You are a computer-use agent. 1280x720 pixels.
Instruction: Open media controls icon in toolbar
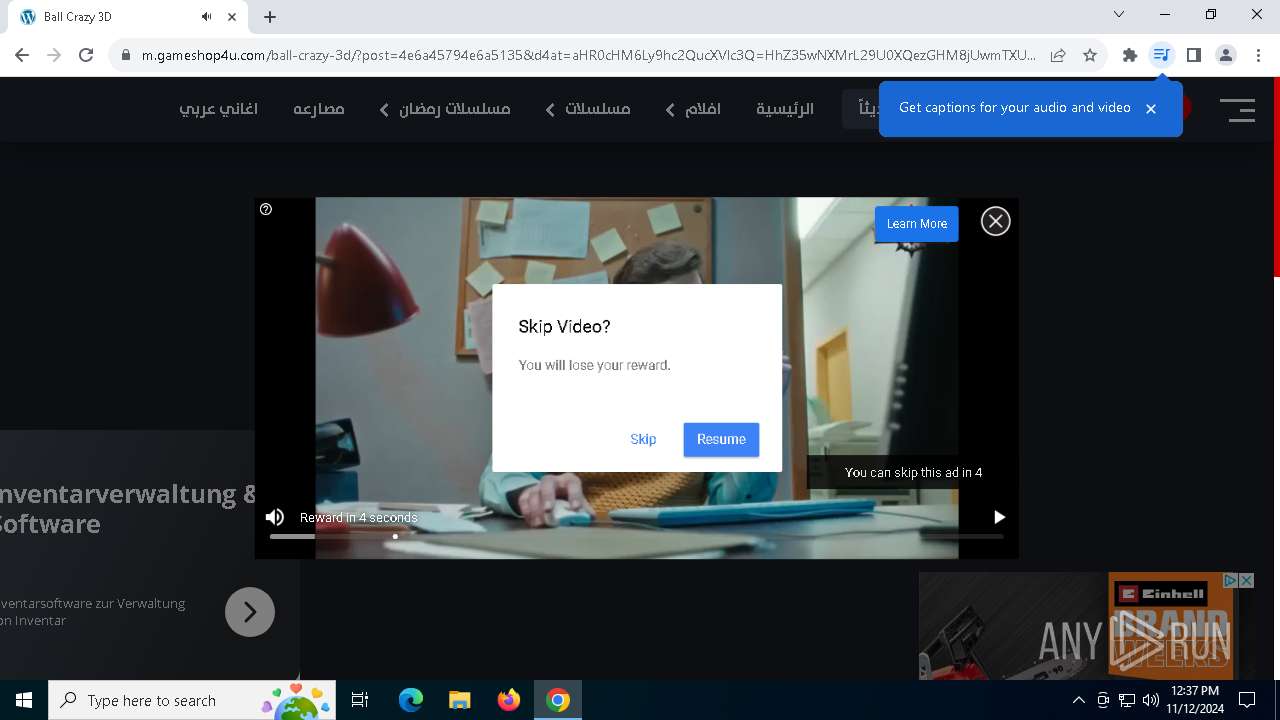[x=1162, y=55]
